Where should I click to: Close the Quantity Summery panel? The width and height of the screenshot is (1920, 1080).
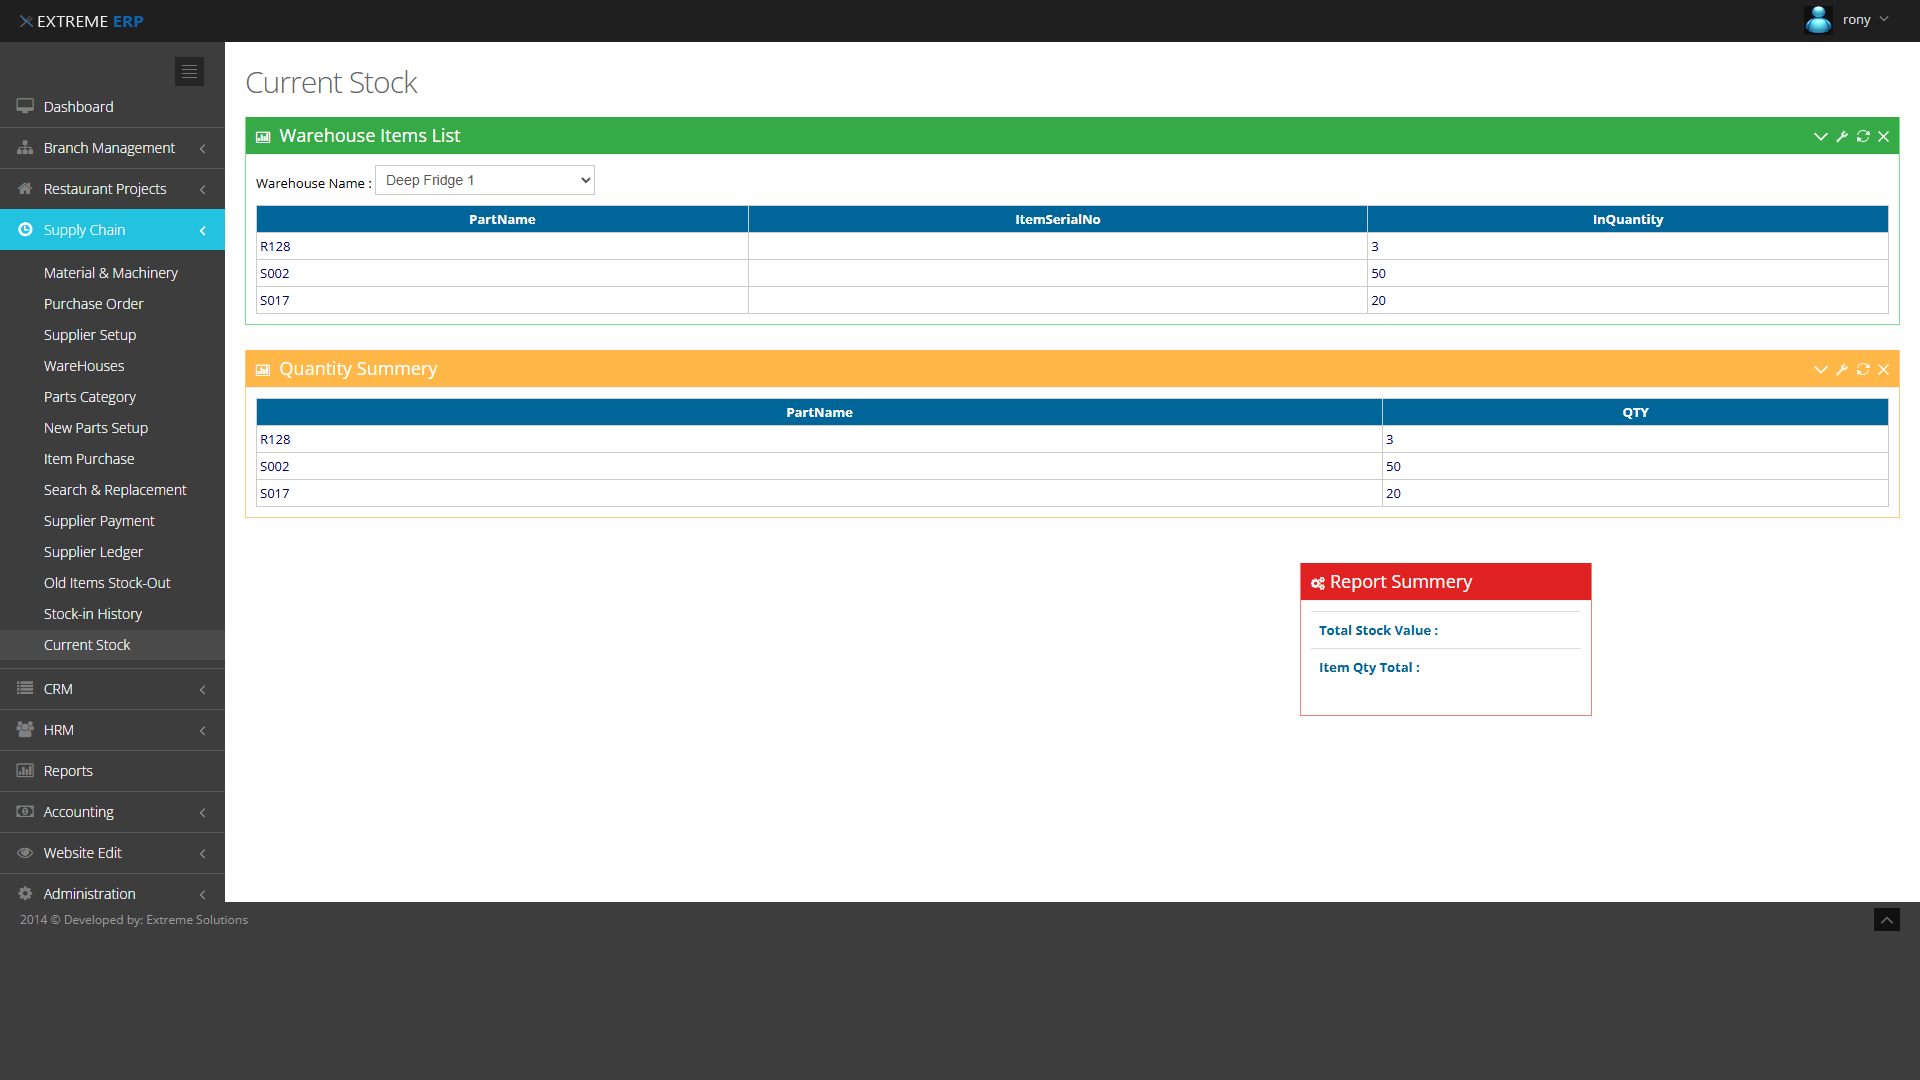pos(1884,369)
